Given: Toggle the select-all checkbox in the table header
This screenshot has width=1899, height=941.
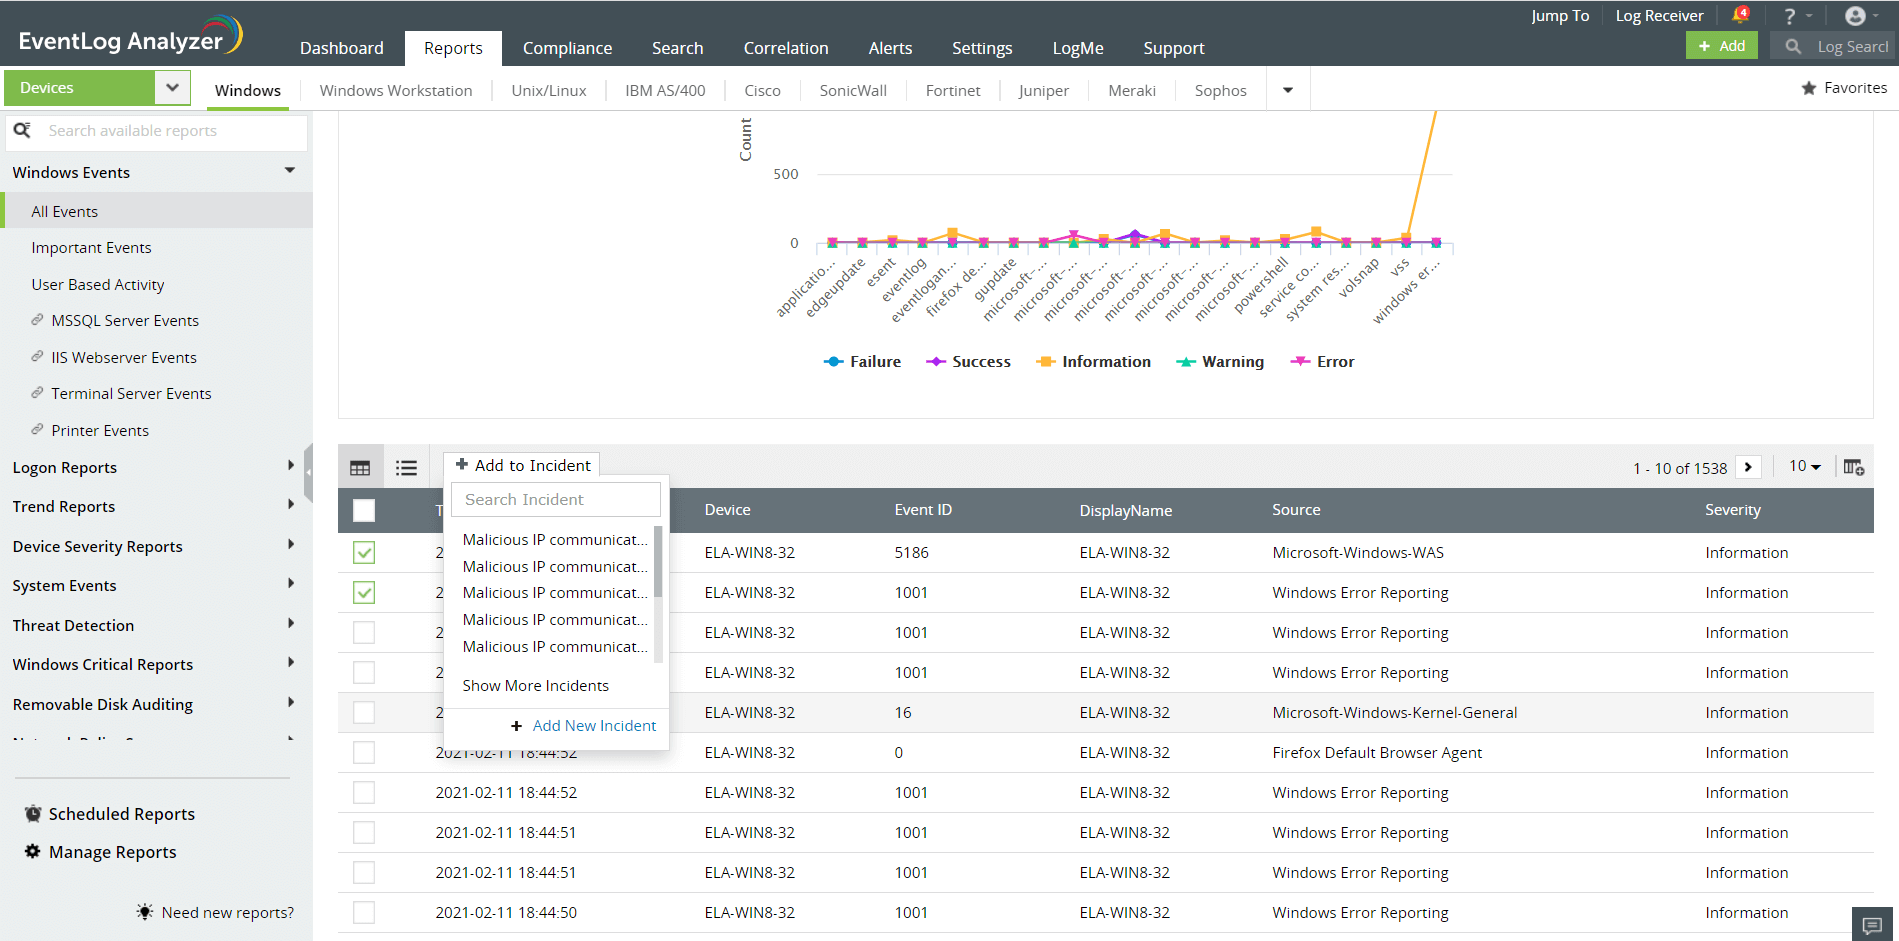Looking at the screenshot, I should click(x=363, y=510).
